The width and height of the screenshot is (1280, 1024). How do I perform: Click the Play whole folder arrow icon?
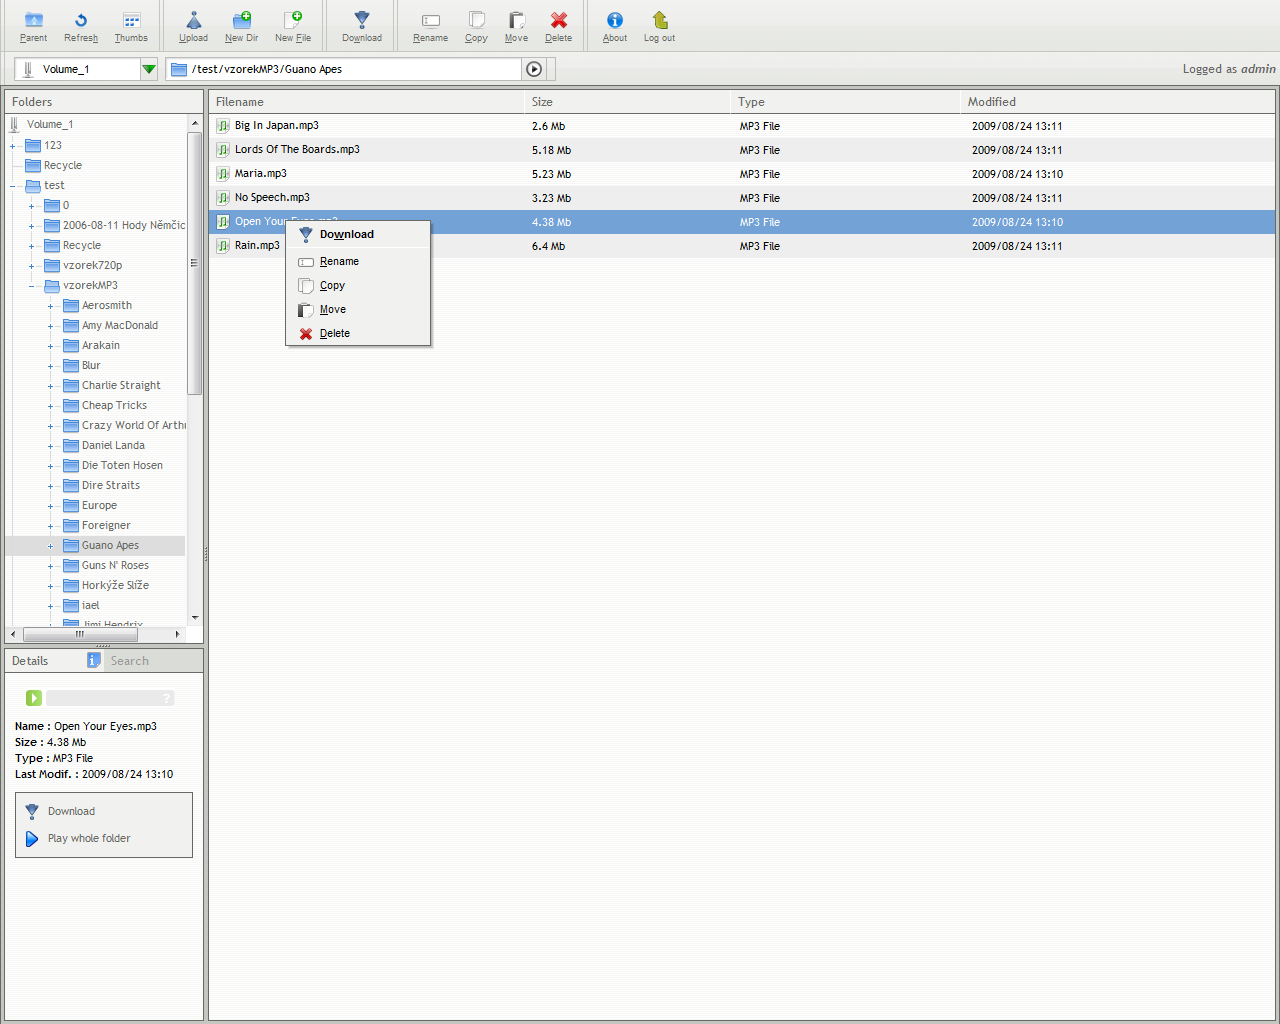32,839
